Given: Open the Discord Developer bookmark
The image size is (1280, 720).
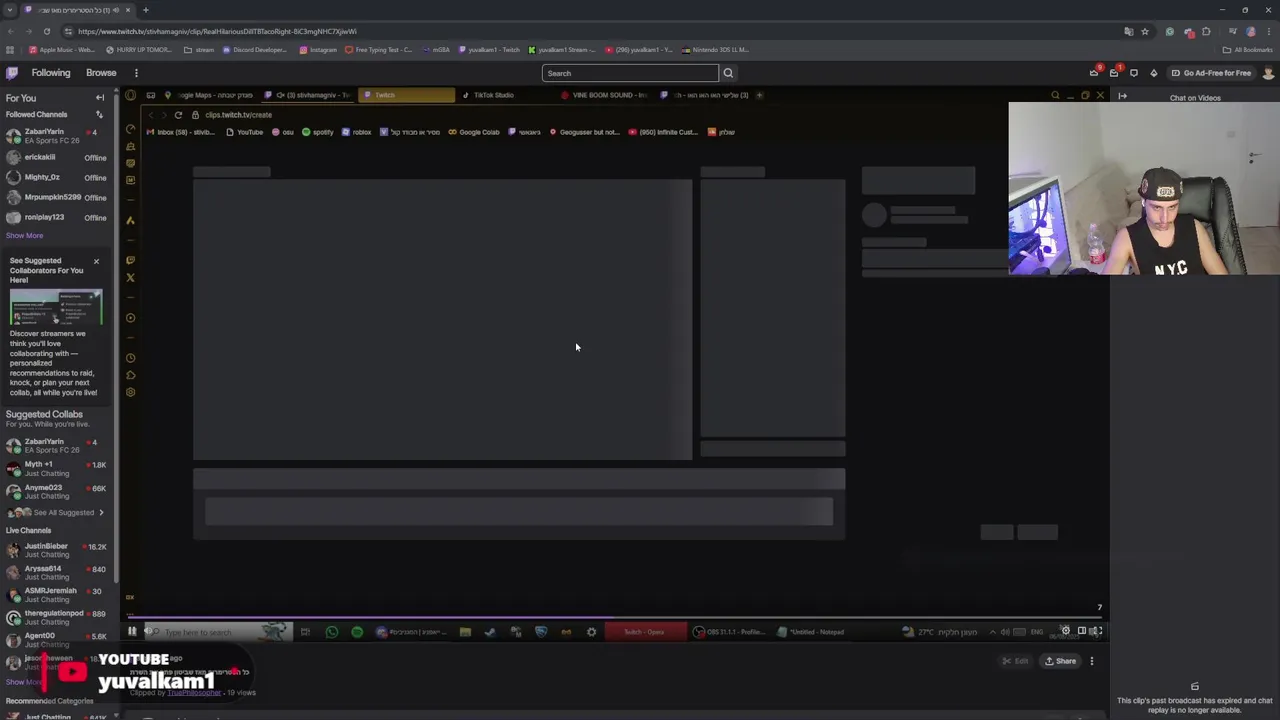Looking at the screenshot, I should tap(254, 50).
